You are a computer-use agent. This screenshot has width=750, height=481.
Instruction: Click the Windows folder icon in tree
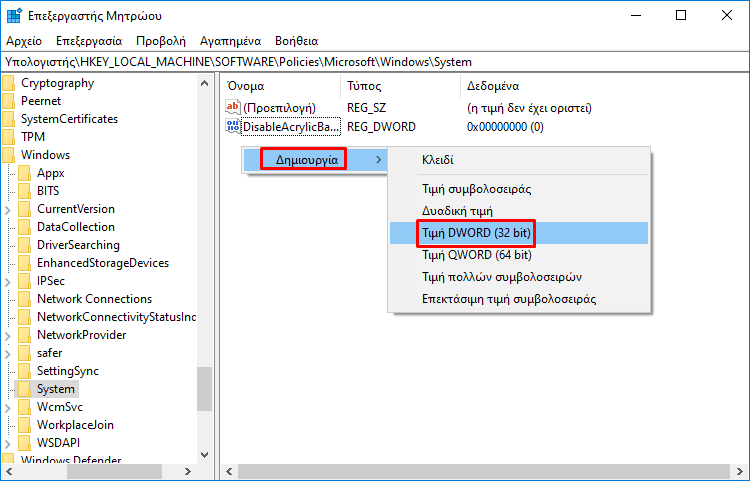8,155
